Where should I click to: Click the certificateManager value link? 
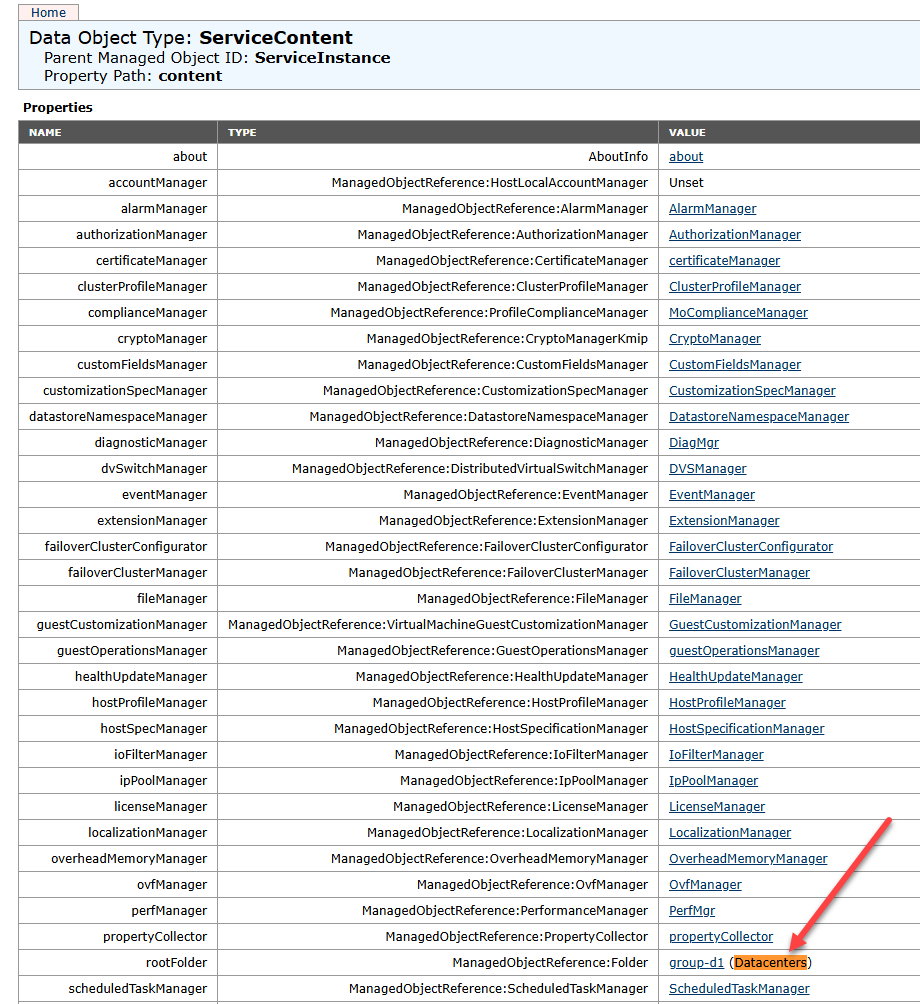(x=724, y=261)
